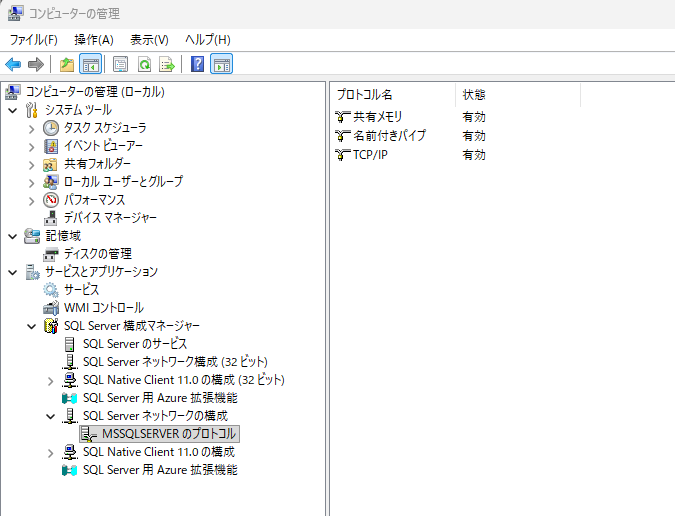
Task: Select TCP/IP protocol in the list
Action: tap(369, 155)
